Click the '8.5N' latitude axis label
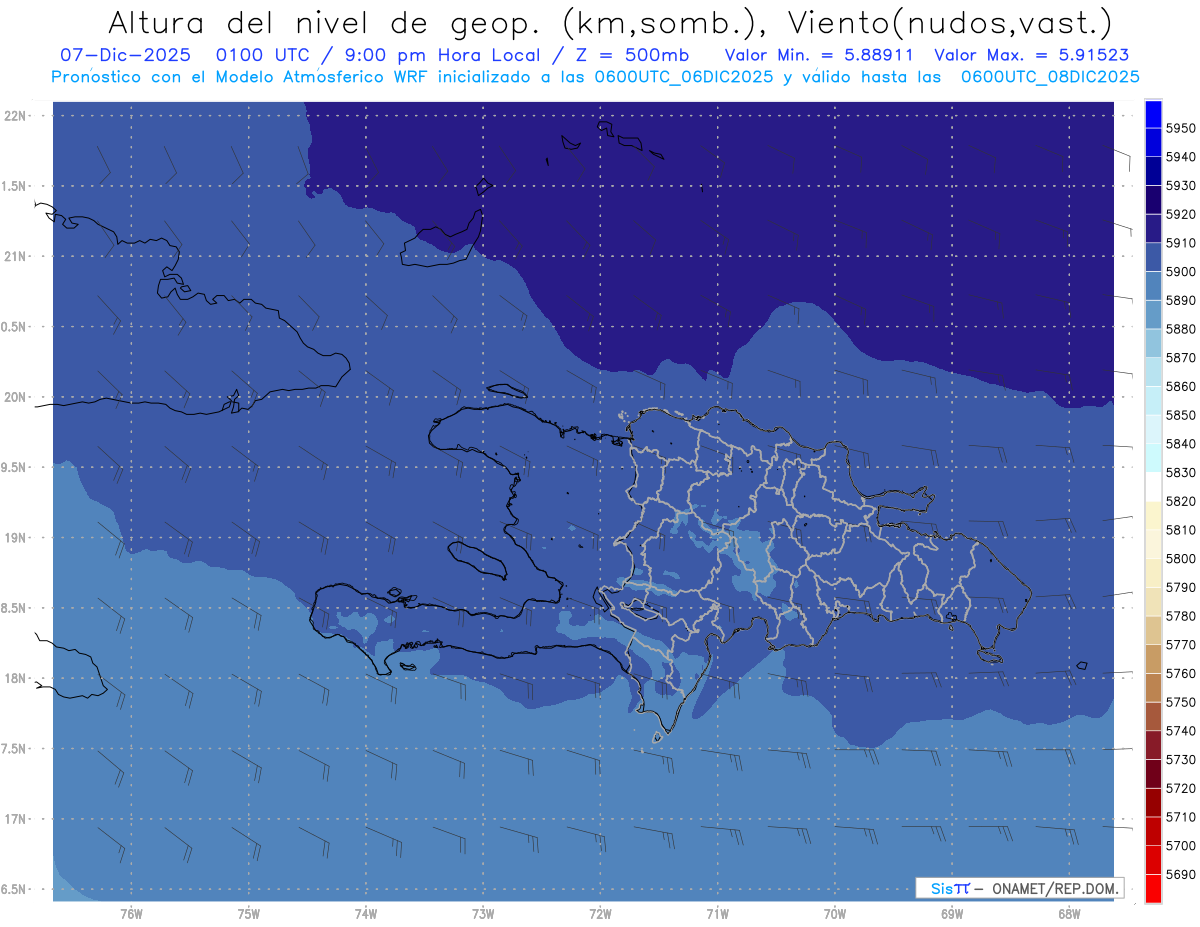1200x927 pixels. (x=15, y=608)
